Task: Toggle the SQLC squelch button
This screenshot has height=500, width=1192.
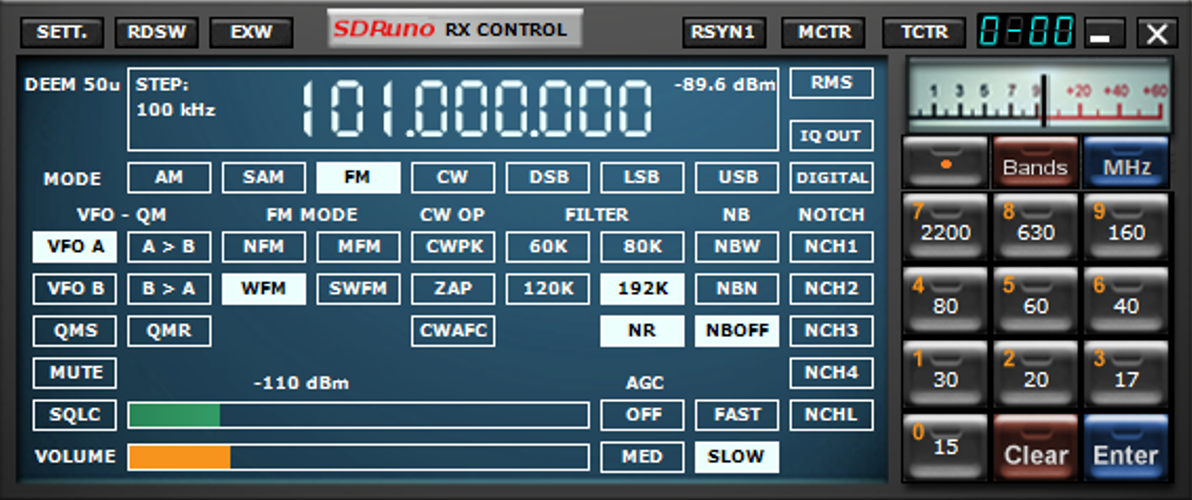Action: click(74, 415)
